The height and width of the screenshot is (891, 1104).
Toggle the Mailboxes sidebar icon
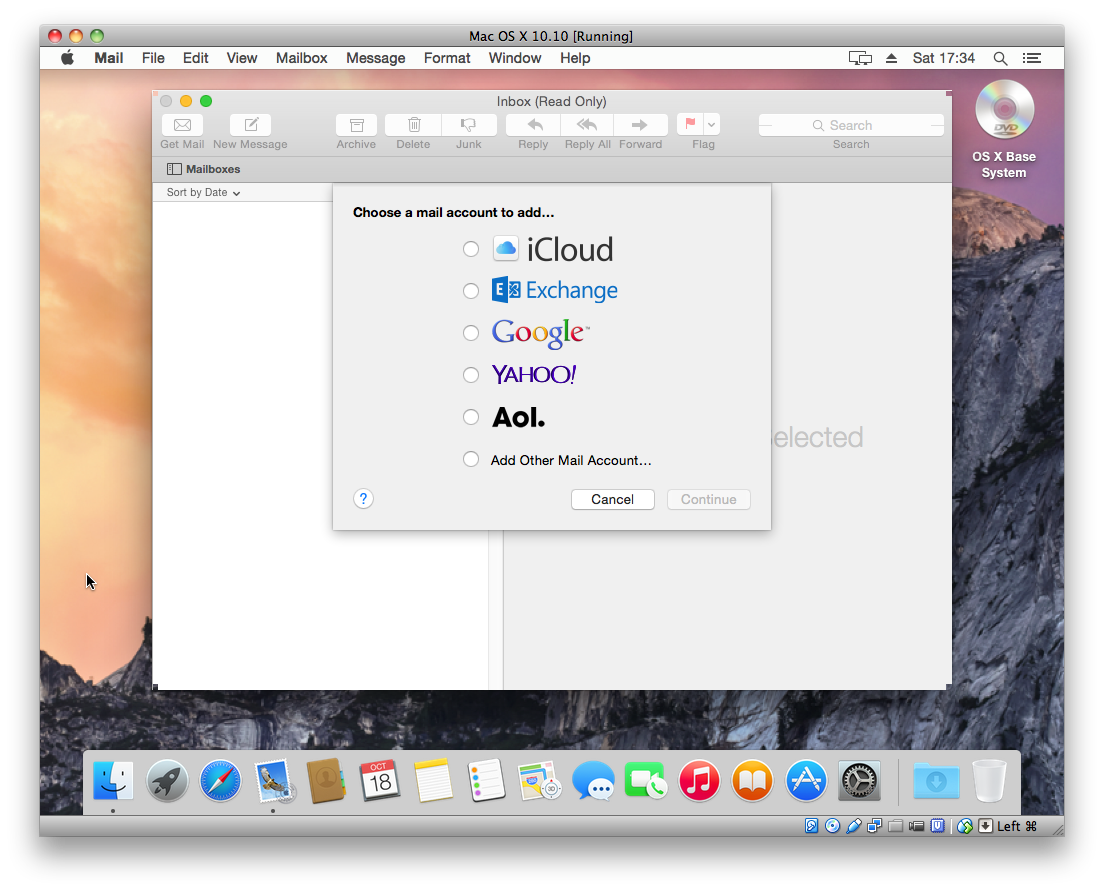pos(174,169)
